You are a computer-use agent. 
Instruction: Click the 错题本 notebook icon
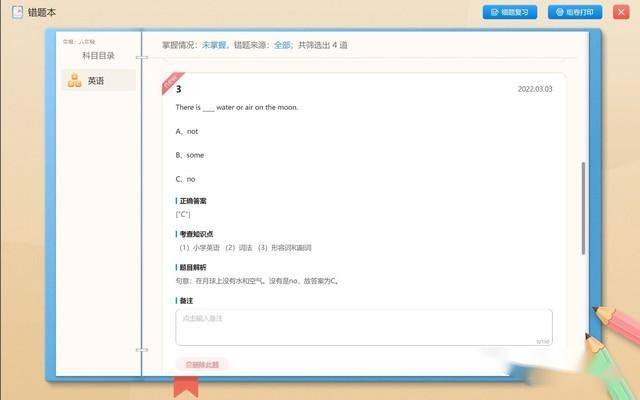(17, 12)
